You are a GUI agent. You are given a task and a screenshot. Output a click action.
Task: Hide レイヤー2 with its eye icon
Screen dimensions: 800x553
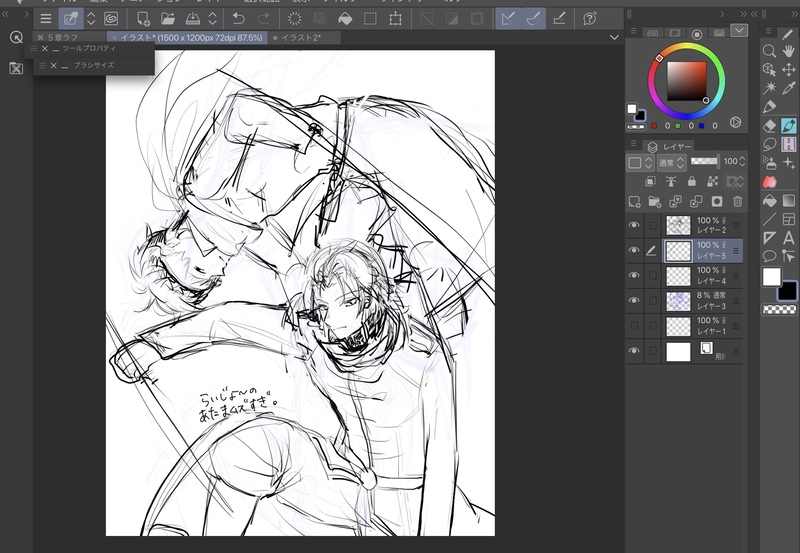coord(633,225)
